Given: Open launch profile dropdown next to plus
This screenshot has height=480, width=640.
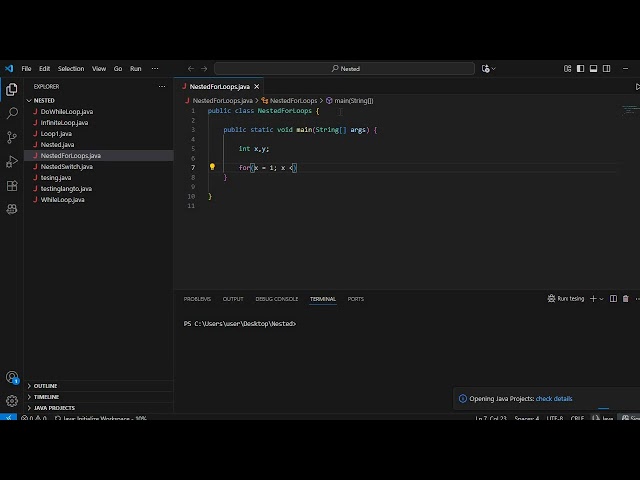Looking at the screenshot, I should 601,299.
